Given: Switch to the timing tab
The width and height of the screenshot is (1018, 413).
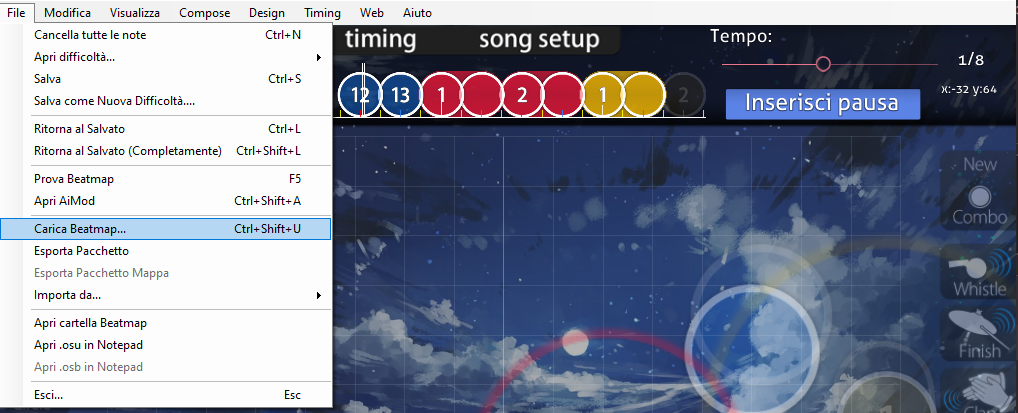Looking at the screenshot, I should click(380, 40).
